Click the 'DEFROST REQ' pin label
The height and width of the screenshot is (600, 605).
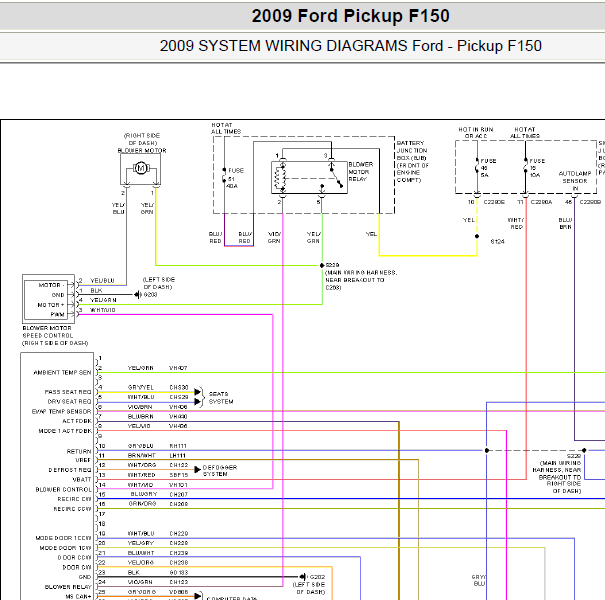[70, 470]
